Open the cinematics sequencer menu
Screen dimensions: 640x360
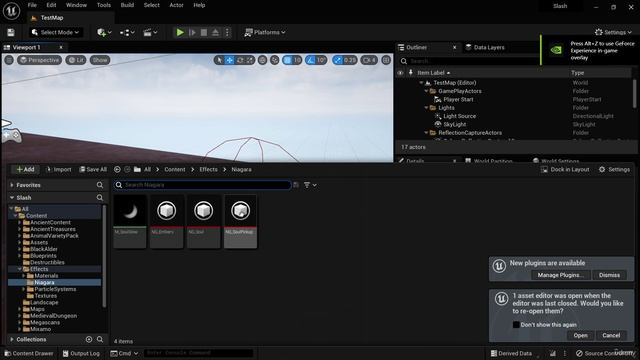[150, 32]
